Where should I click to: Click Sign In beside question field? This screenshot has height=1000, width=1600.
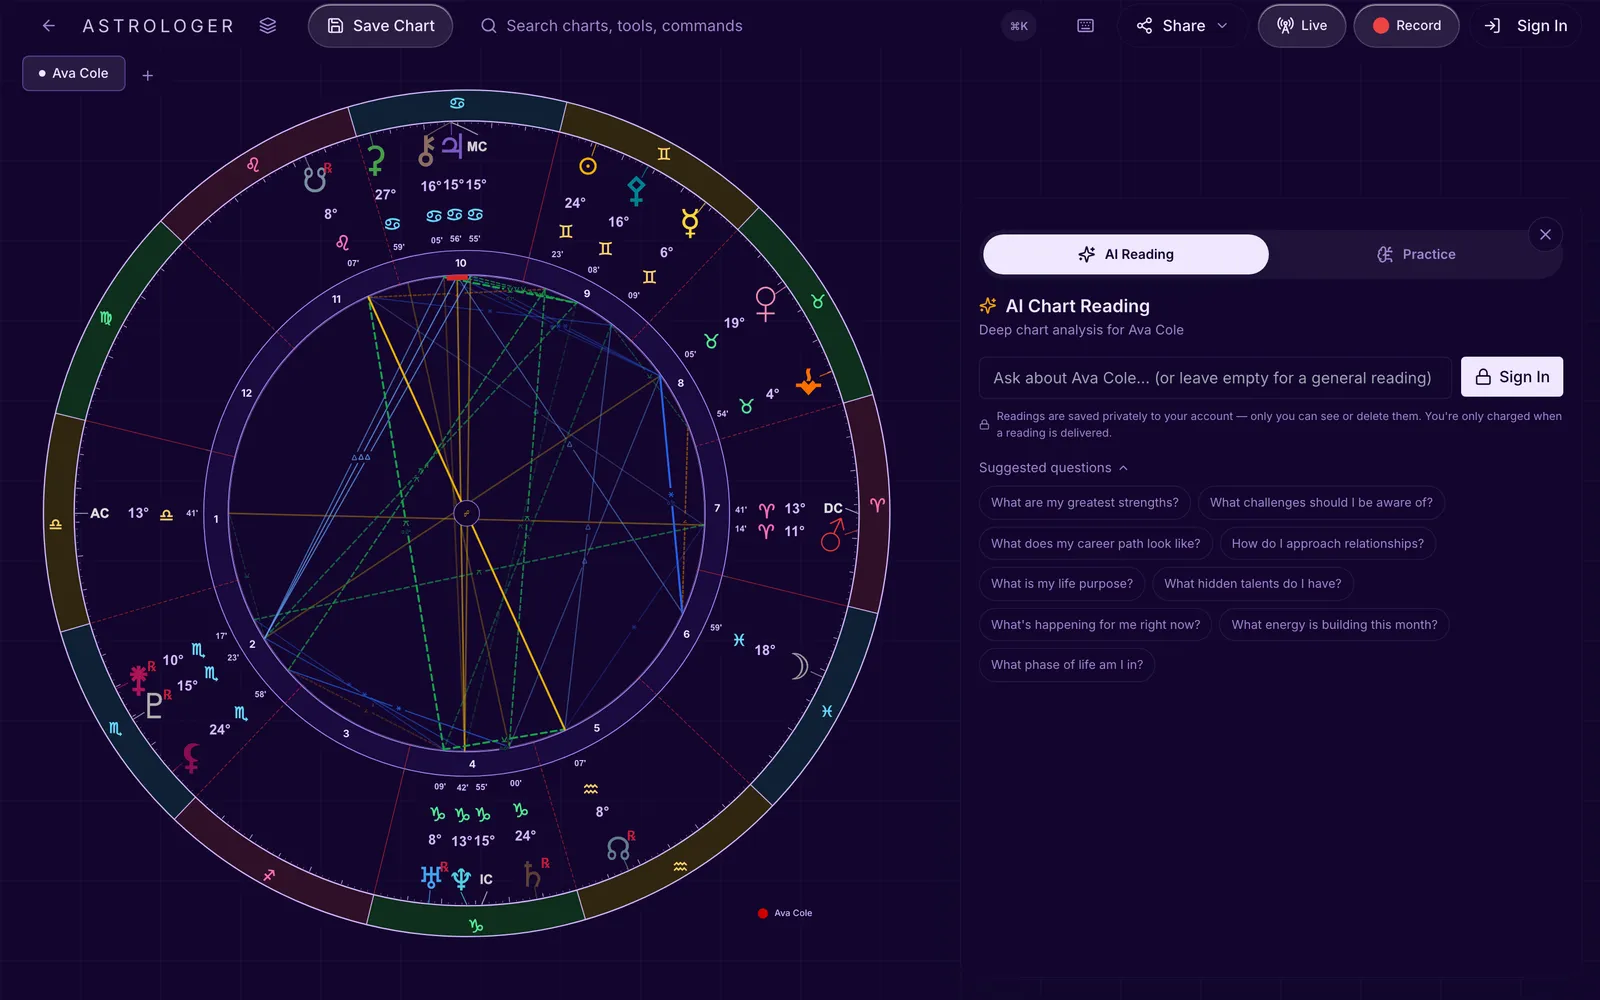coord(1512,377)
